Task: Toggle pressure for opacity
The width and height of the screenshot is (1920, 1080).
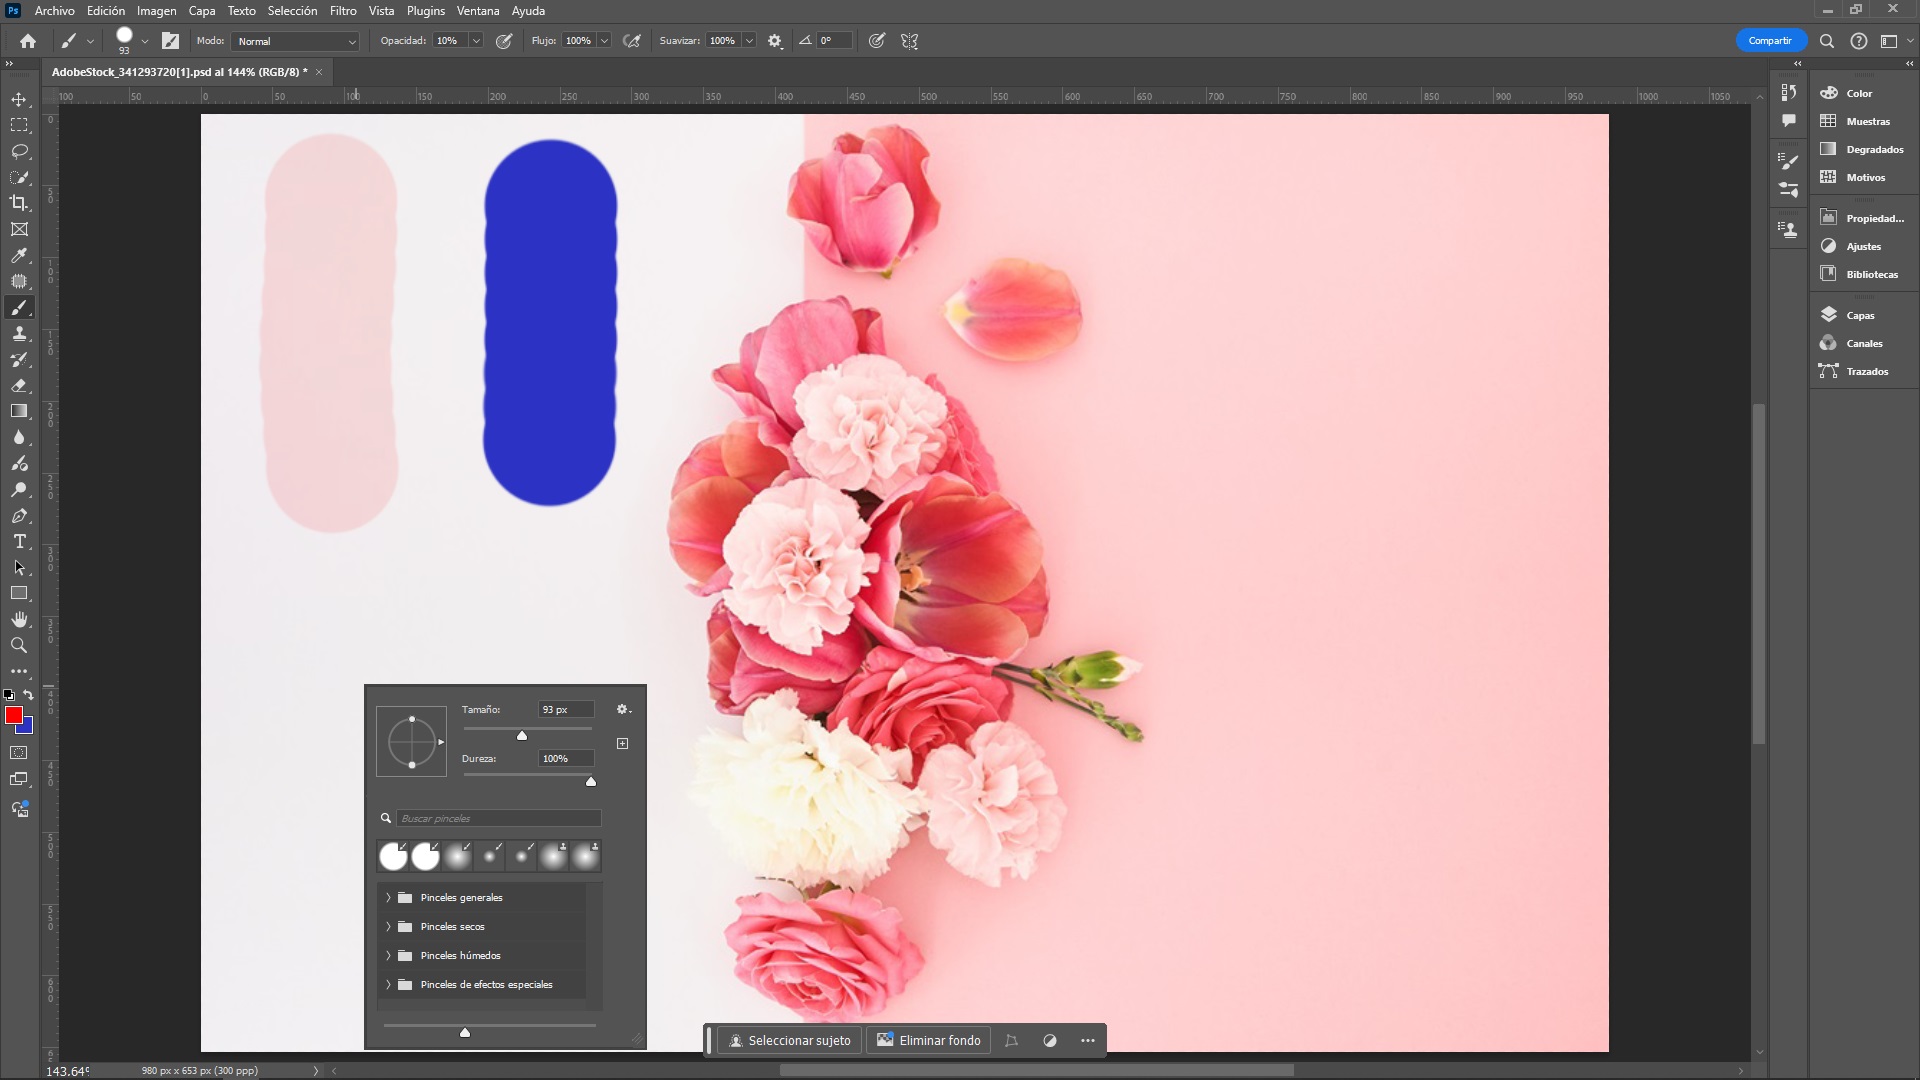Action: point(505,41)
